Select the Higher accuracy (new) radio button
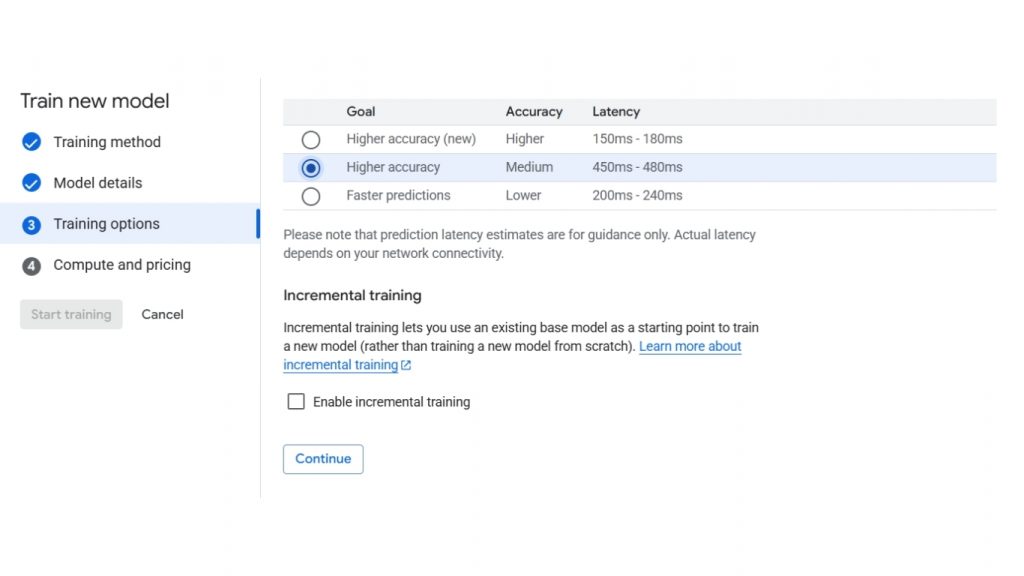1024x576 pixels. pos(311,140)
